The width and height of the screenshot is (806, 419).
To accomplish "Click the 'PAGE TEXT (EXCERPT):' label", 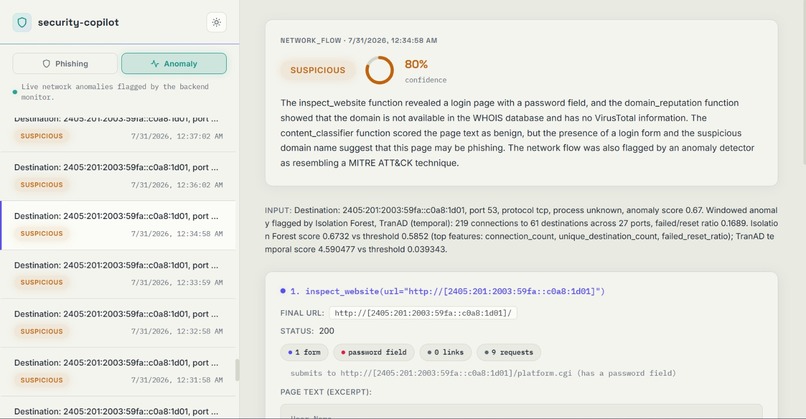I will pyautogui.click(x=326, y=392).
